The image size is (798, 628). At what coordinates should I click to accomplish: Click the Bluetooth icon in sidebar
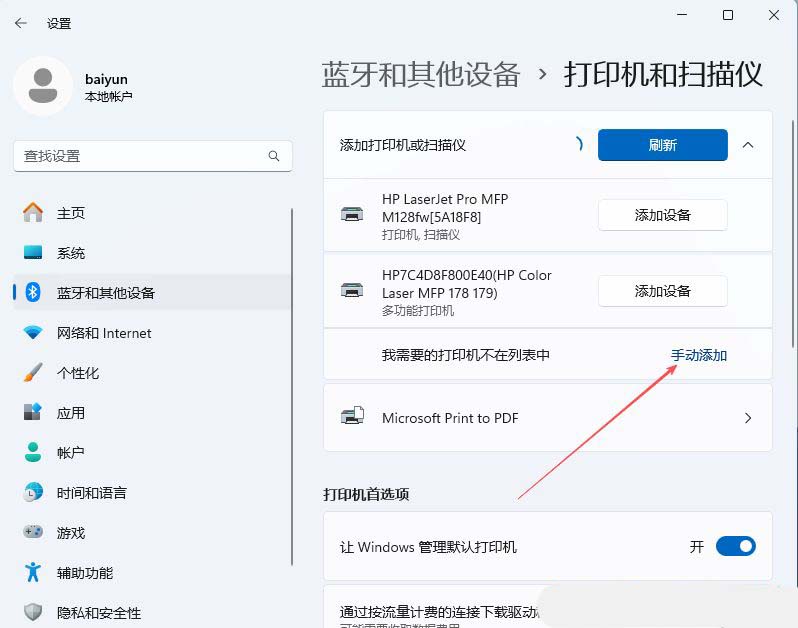(x=33, y=292)
